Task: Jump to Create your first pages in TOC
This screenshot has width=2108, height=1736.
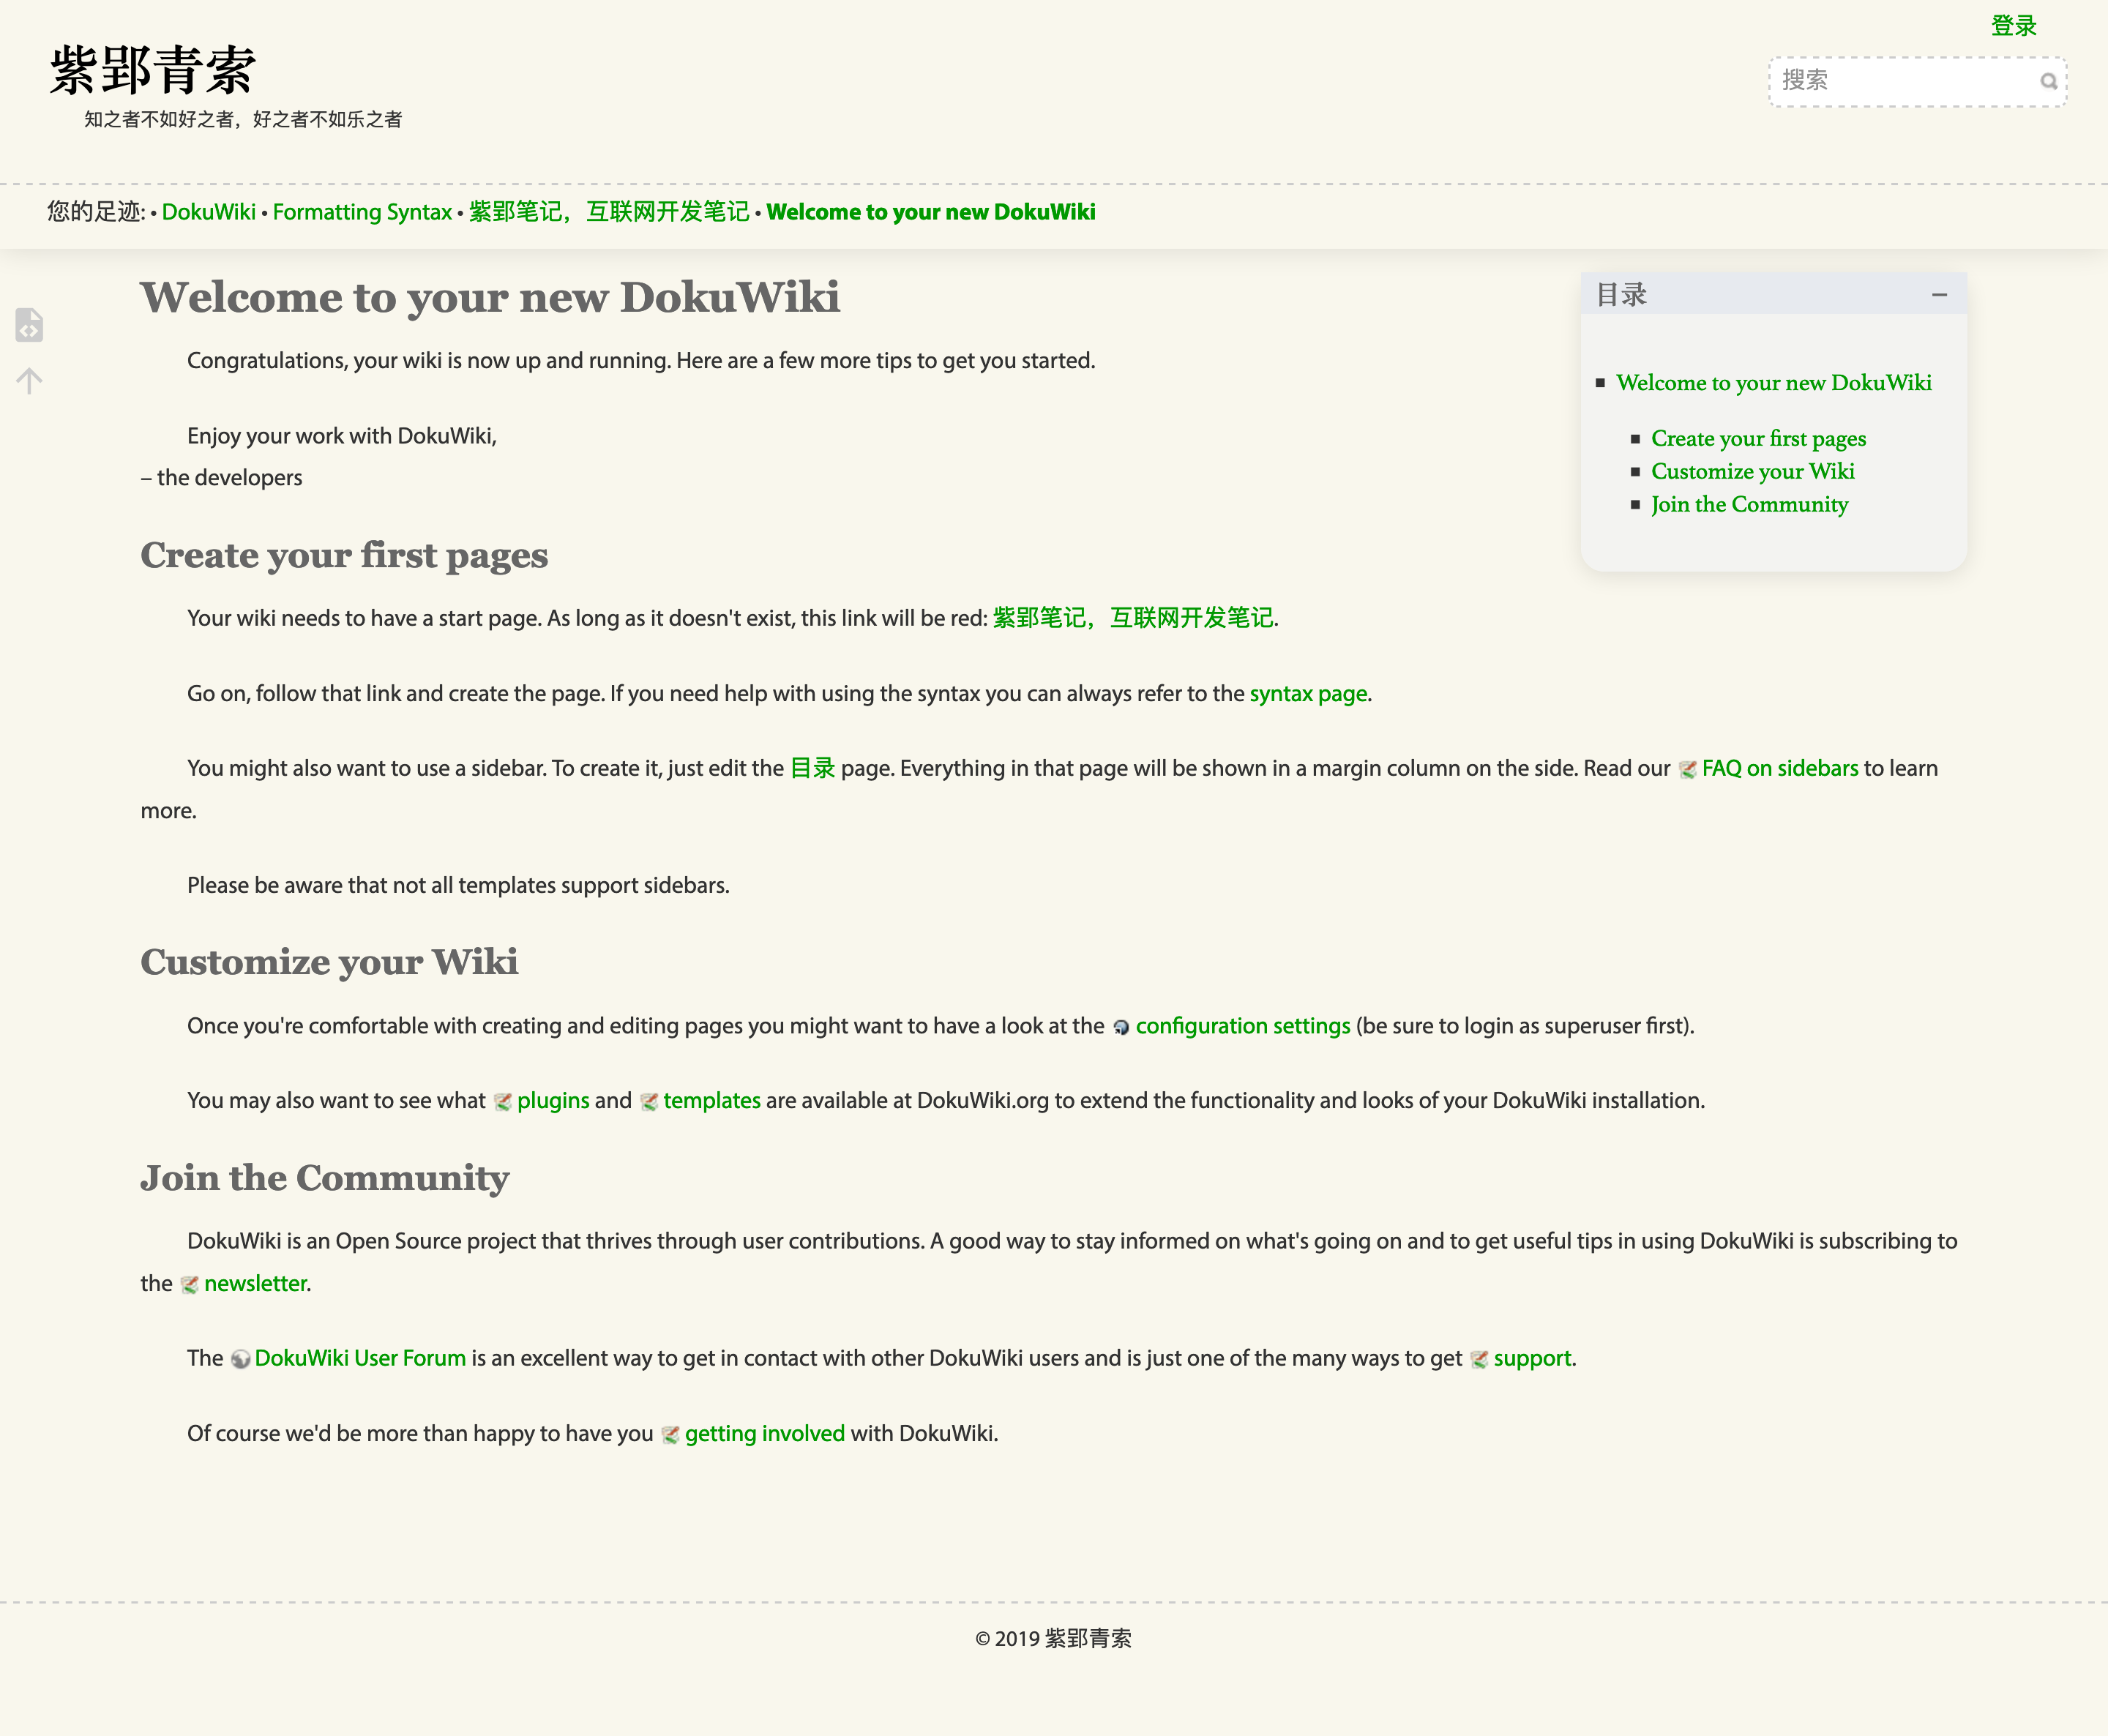Action: point(1758,439)
